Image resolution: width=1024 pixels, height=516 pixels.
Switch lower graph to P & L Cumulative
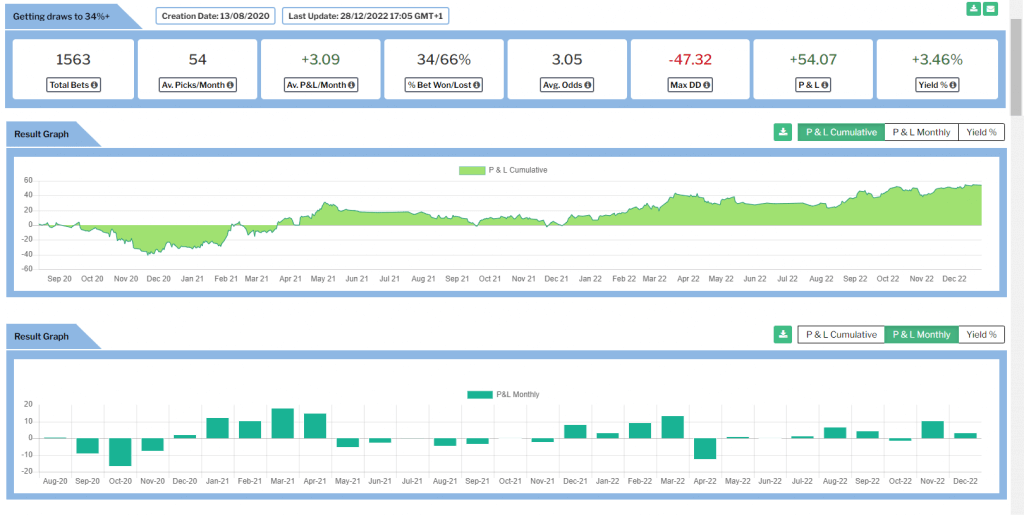point(841,335)
